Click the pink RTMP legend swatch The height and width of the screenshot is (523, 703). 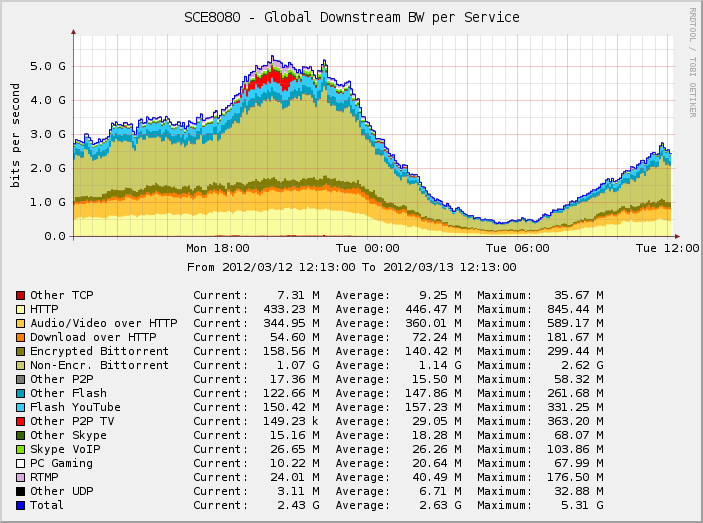[20, 477]
